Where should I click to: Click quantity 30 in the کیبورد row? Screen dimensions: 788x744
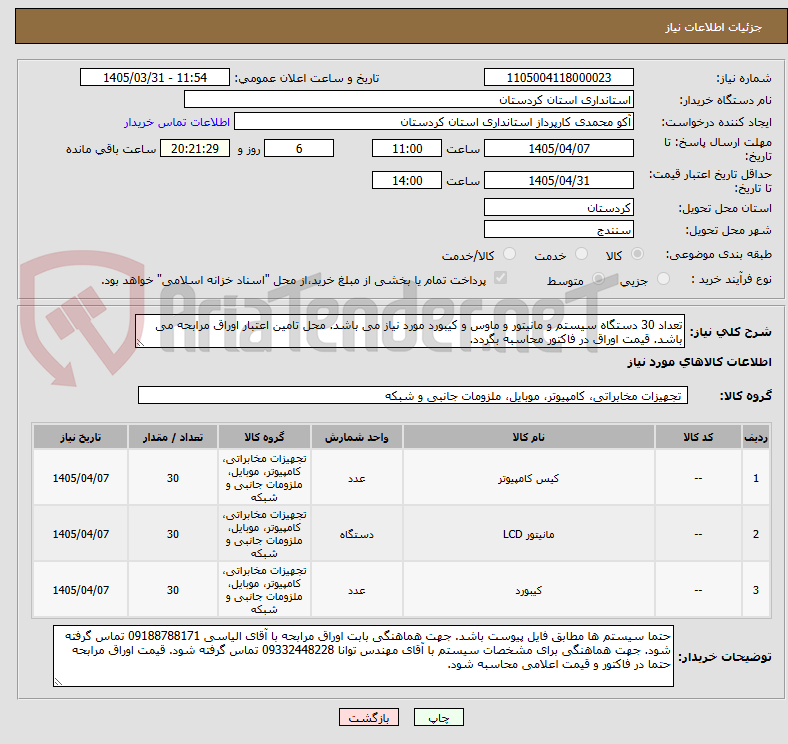click(173, 590)
